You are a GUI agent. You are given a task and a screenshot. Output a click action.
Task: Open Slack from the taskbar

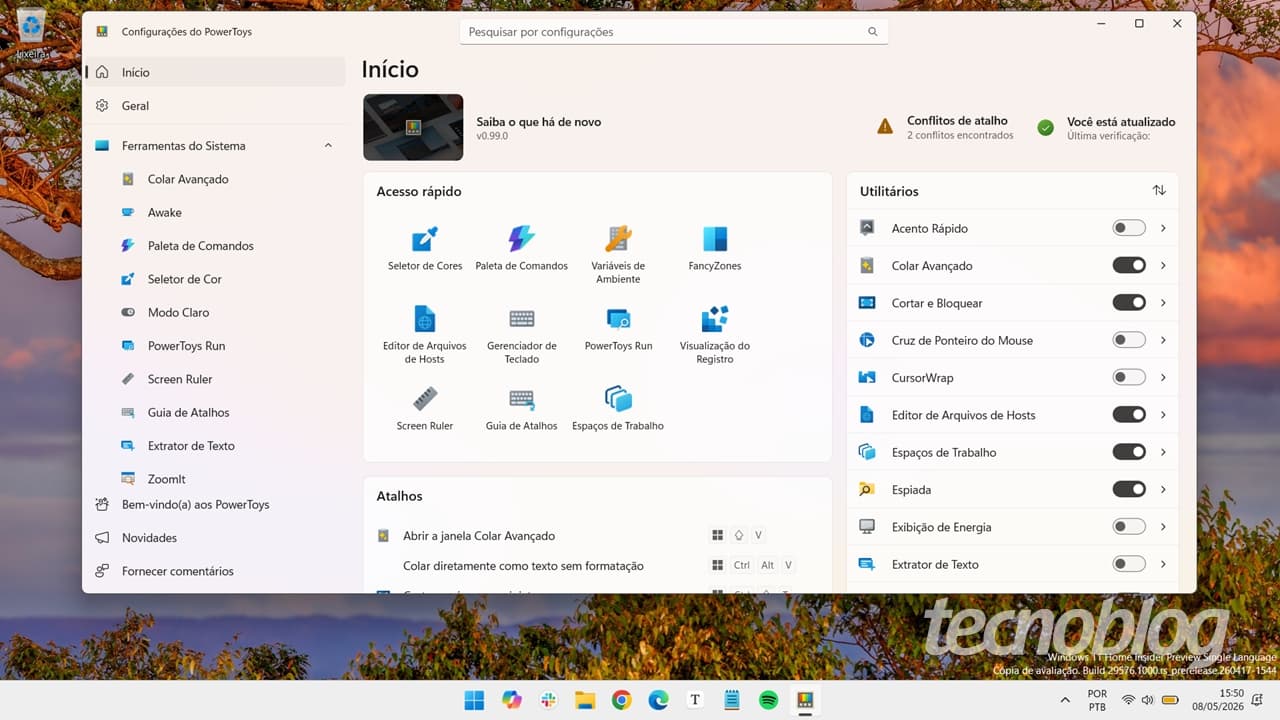(x=548, y=700)
